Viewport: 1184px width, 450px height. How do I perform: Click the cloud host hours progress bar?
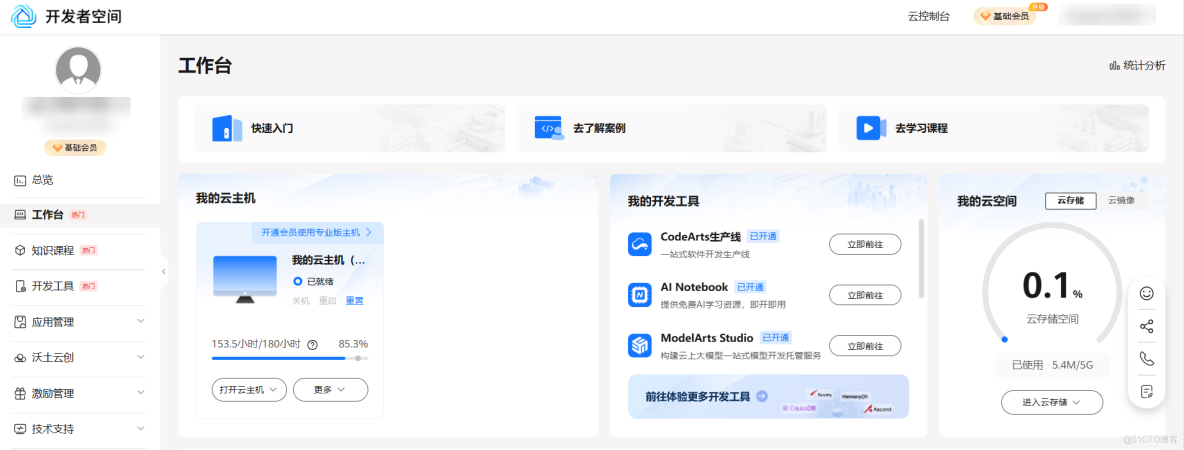pyautogui.click(x=290, y=358)
